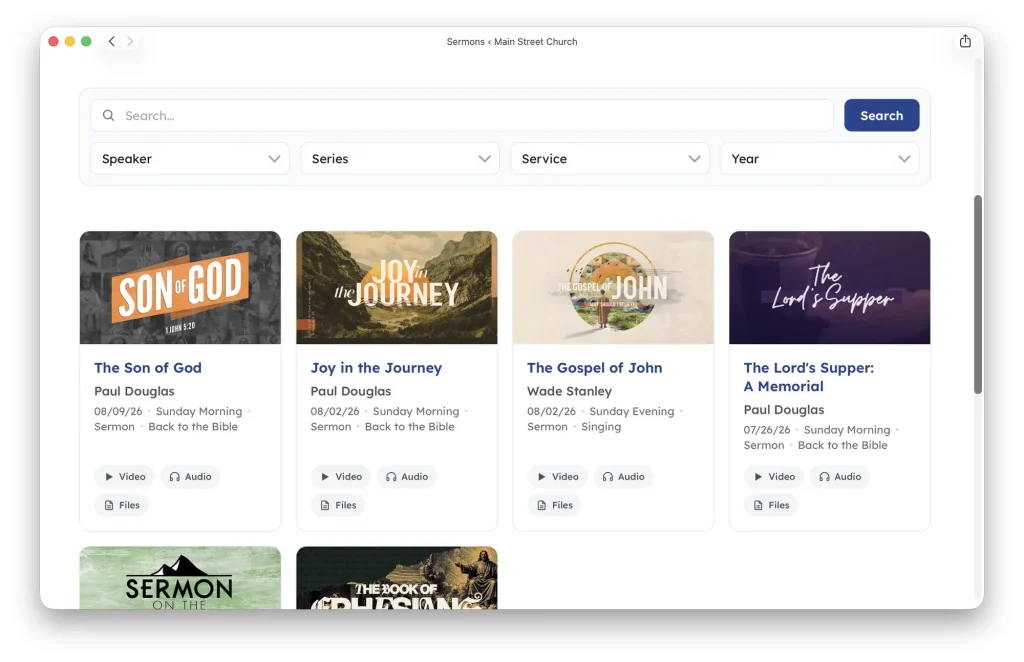Screen dimensions: 1024x662
Task: Click the Sunday Evening service label
Action: click(x=632, y=411)
